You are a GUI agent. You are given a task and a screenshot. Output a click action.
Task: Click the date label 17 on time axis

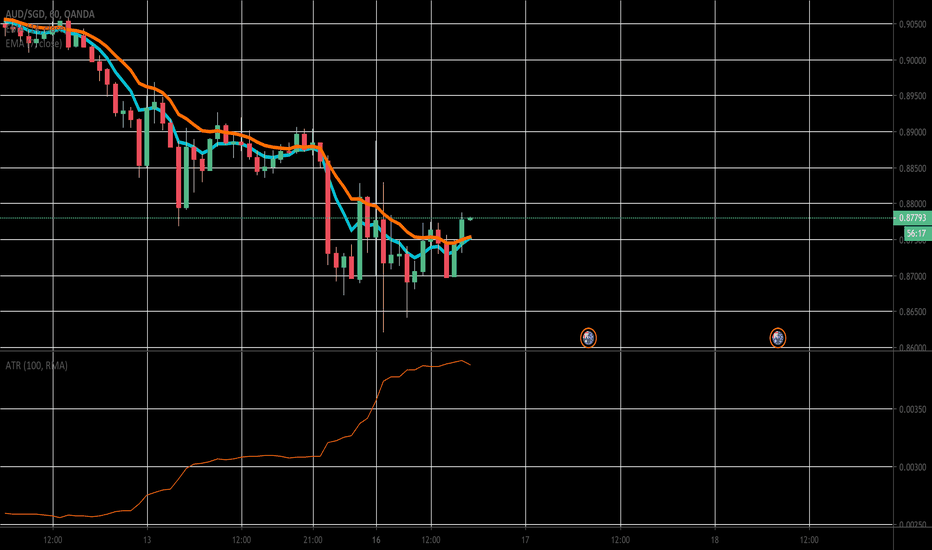(525, 540)
